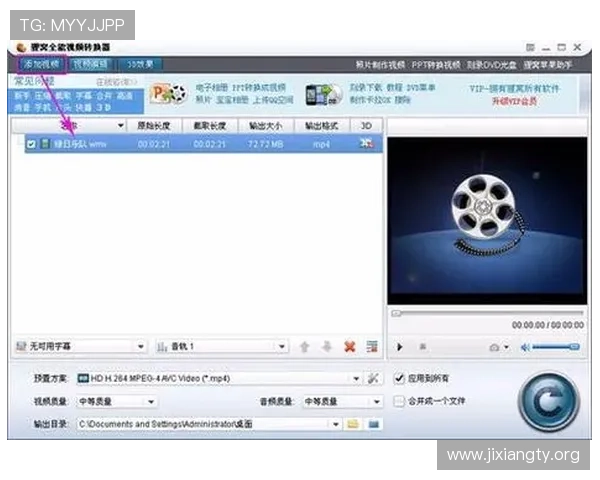Click the 升级VIP会员 red link

[x=514, y=101]
